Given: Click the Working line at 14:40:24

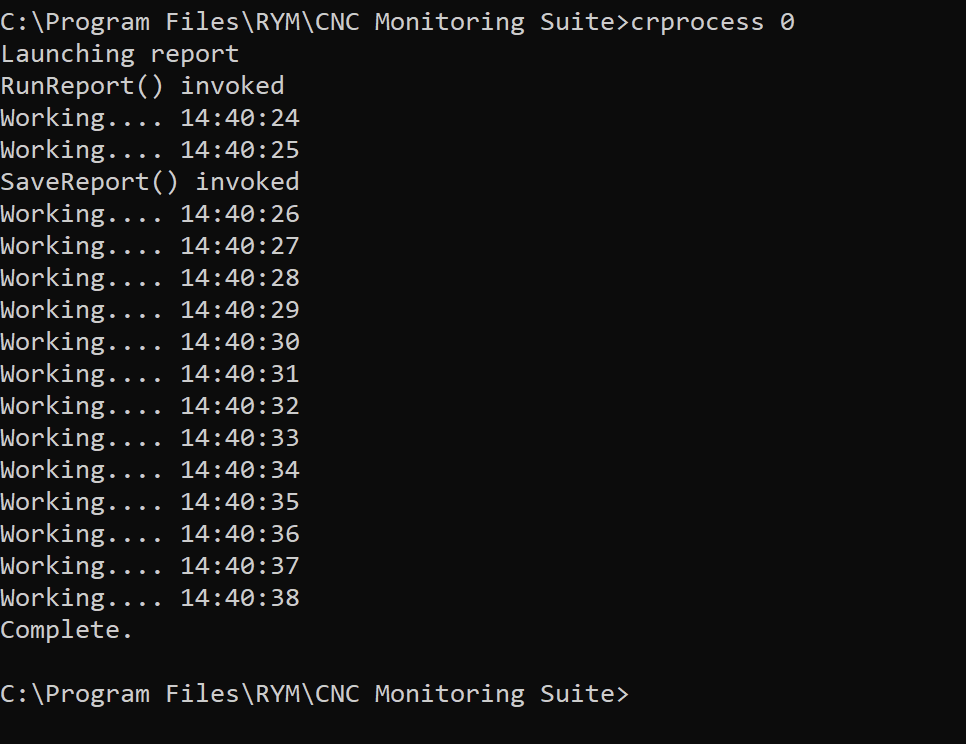Looking at the screenshot, I should click(150, 118).
